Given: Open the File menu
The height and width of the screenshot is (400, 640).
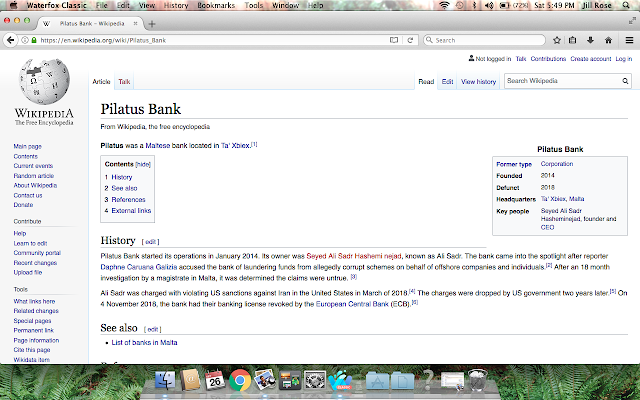Looking at the screenshot, I should pyautogui.click(x=101, y=5).
